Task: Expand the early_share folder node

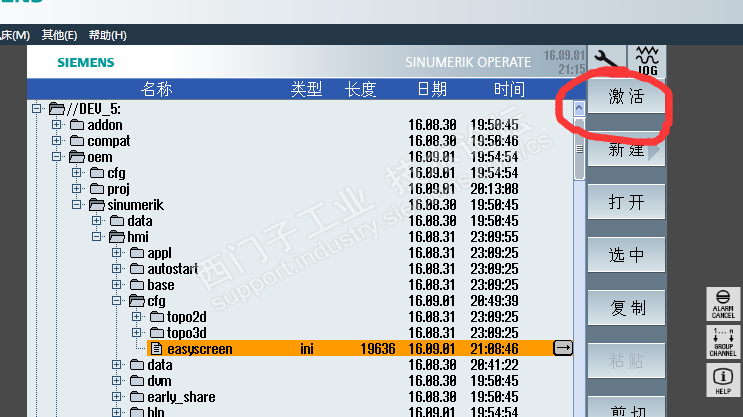Action: pyautogui.click(x=117, y=397)
